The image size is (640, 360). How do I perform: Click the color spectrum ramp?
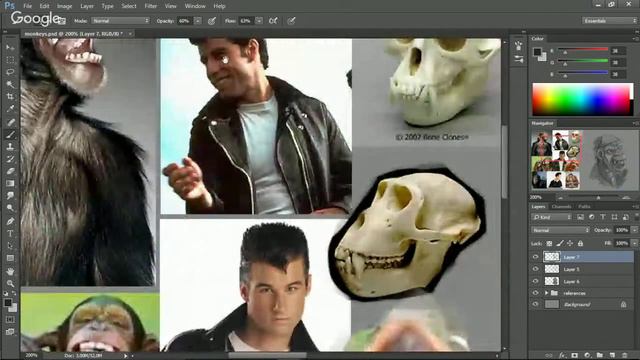pos(582,99)
